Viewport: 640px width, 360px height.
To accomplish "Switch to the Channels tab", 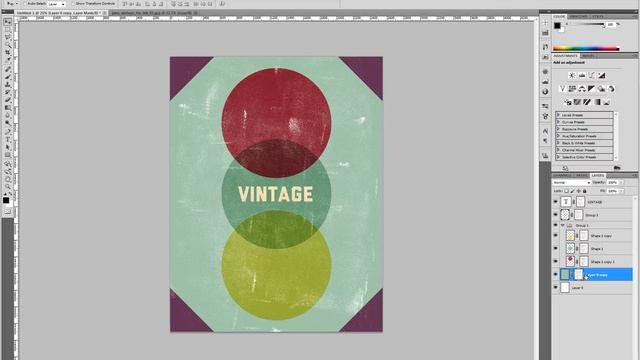I will [x=563, y=176].
